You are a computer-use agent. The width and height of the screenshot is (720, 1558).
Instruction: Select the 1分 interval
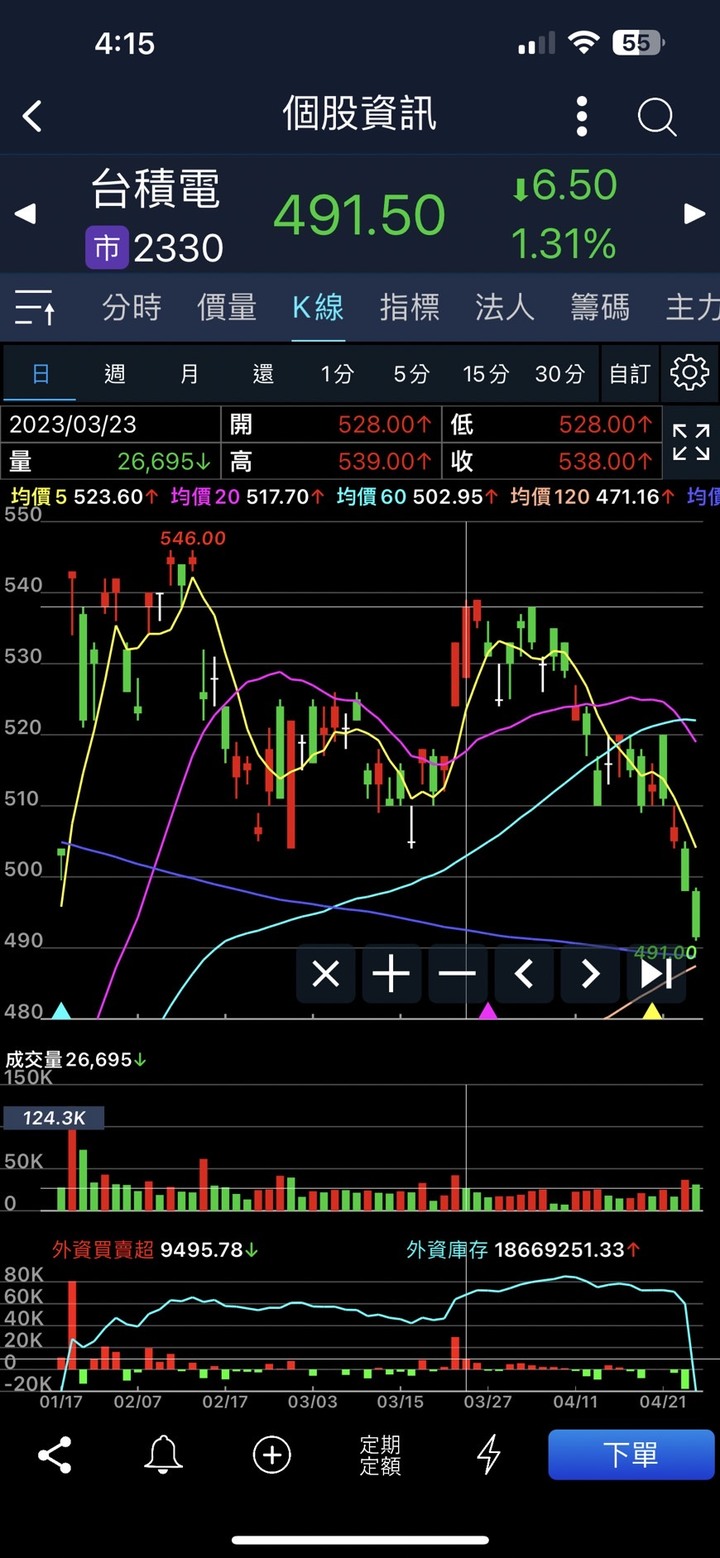(x=337, y=374)
